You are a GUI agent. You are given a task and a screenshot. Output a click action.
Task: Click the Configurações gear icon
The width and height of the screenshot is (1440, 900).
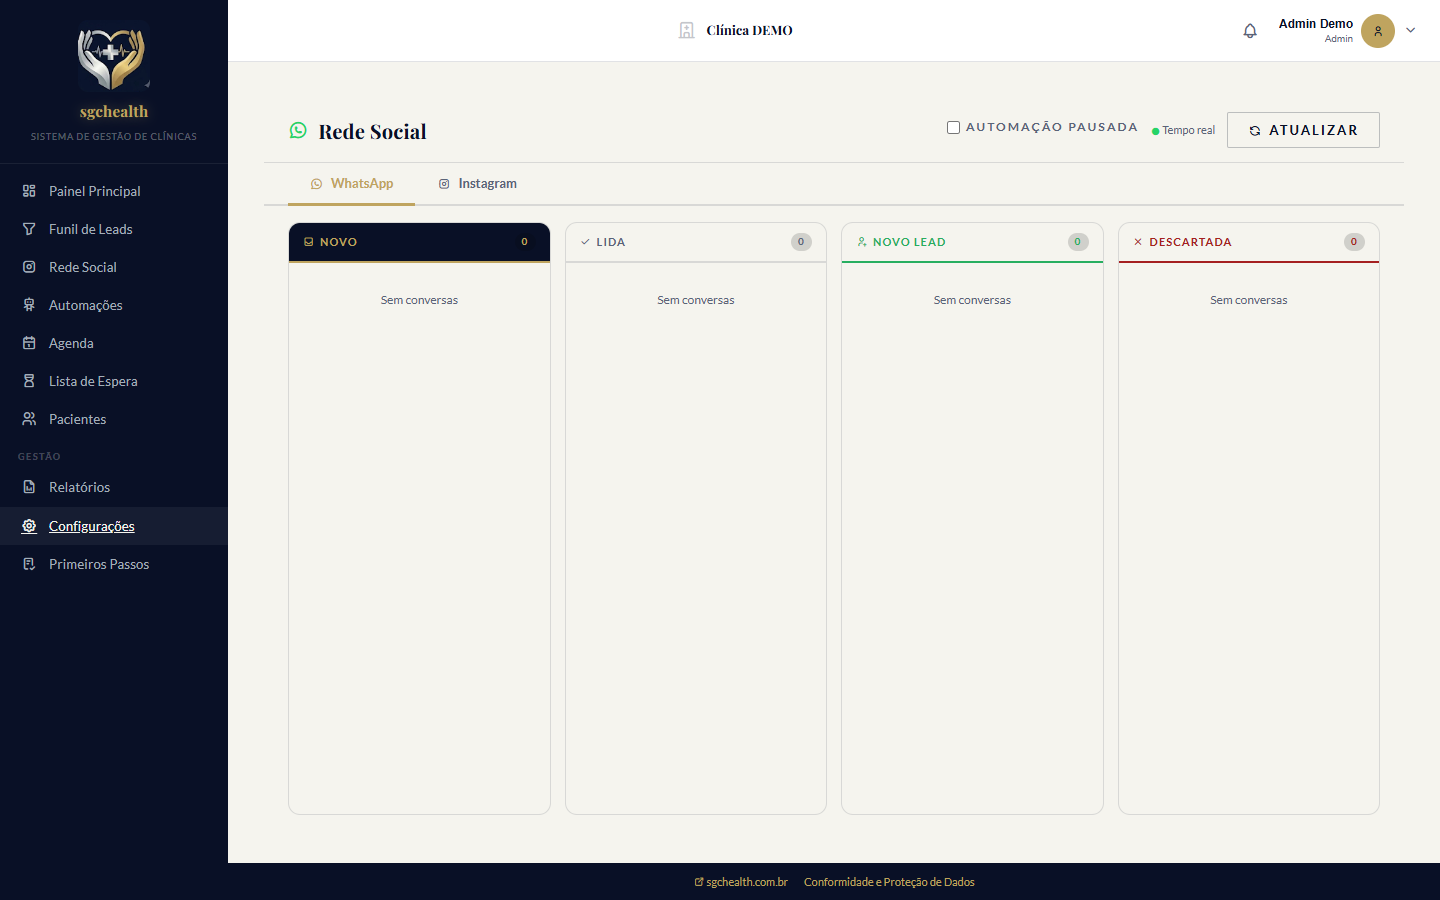coord(29,526)
